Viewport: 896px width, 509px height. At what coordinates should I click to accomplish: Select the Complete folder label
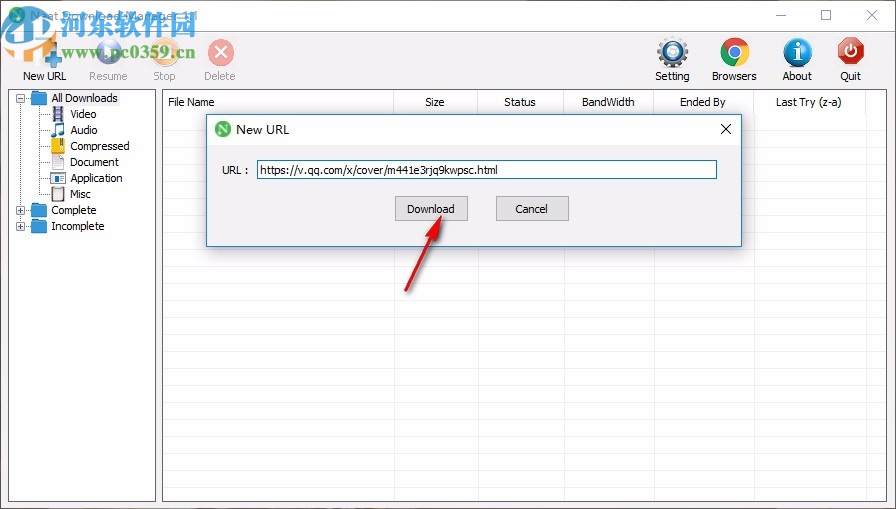point(74,210)
